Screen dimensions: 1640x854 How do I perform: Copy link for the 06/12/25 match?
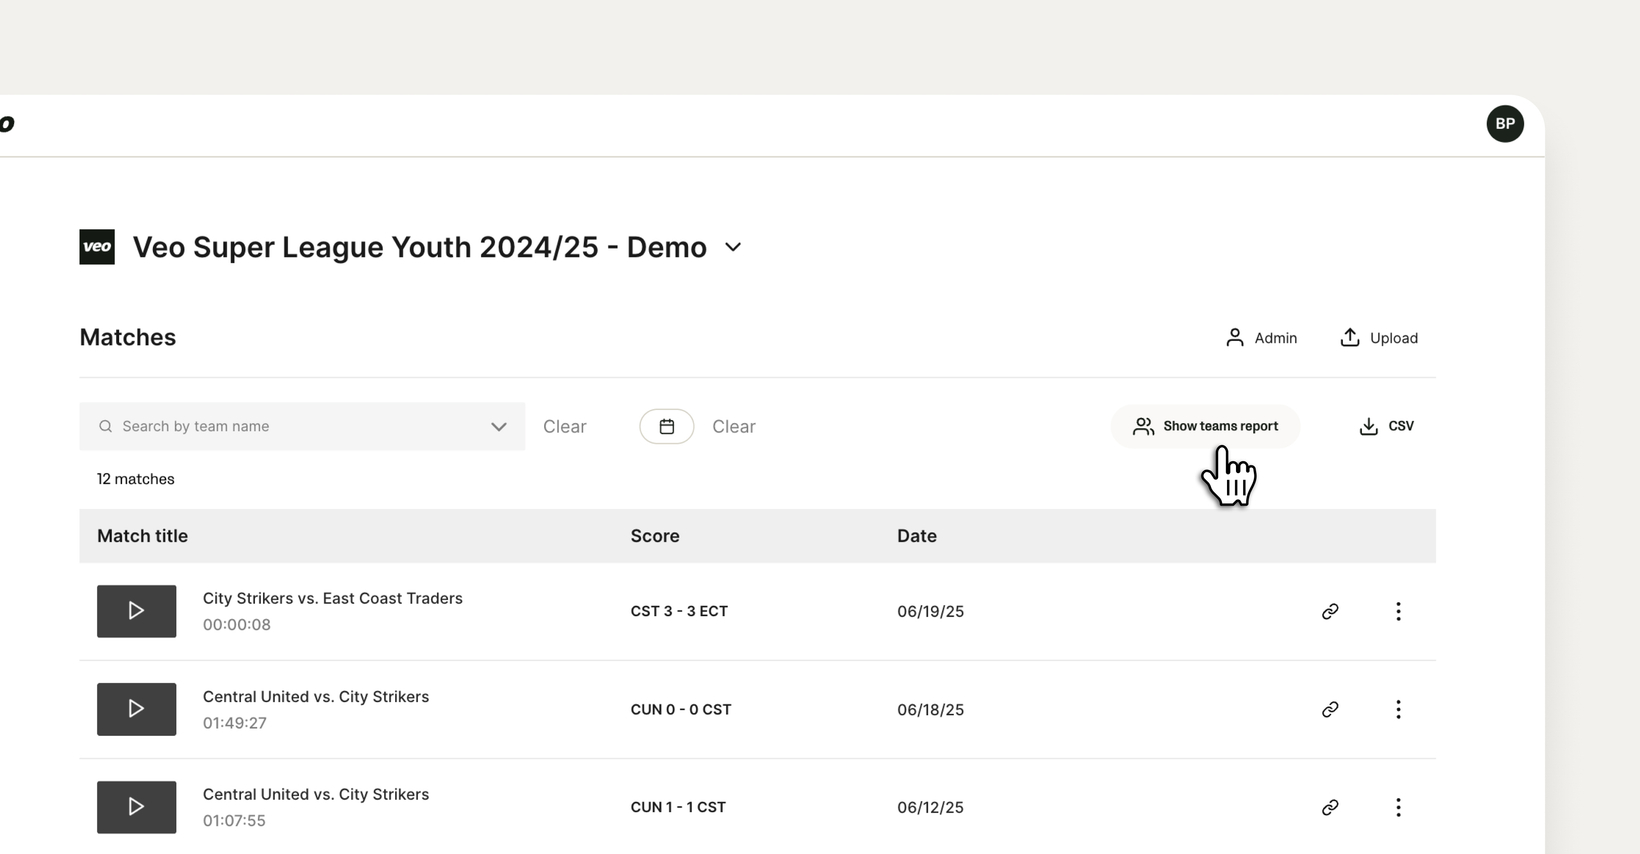(x=1330, y=807)
